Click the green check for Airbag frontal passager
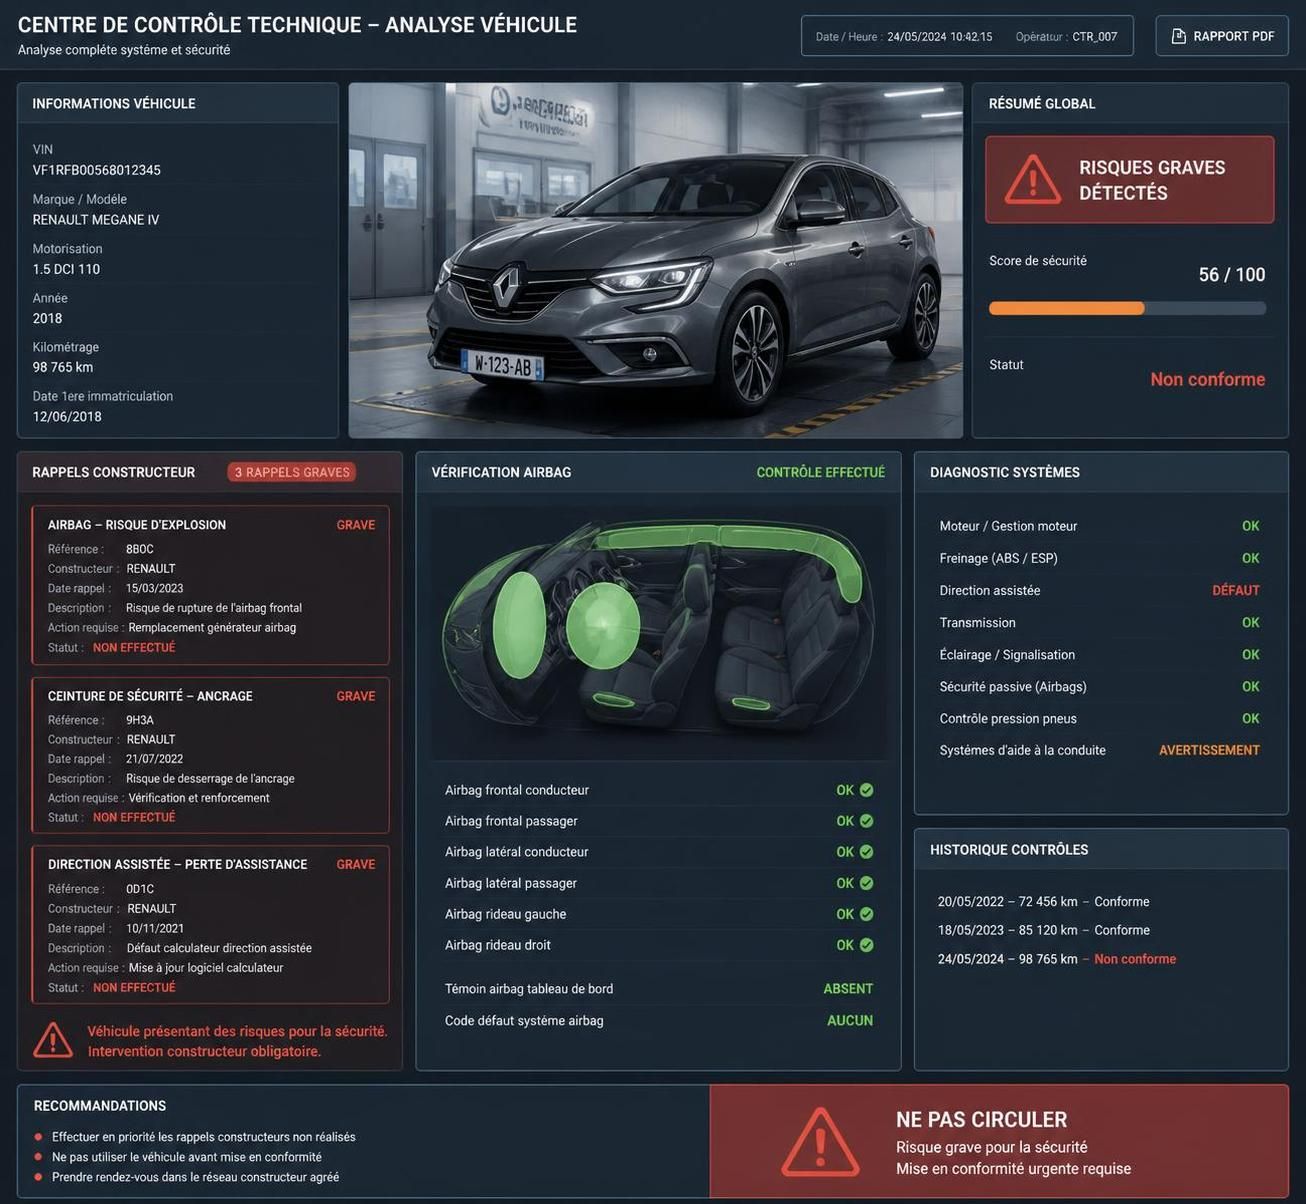The image size is (1306, 1204). [x=866, y=821]
